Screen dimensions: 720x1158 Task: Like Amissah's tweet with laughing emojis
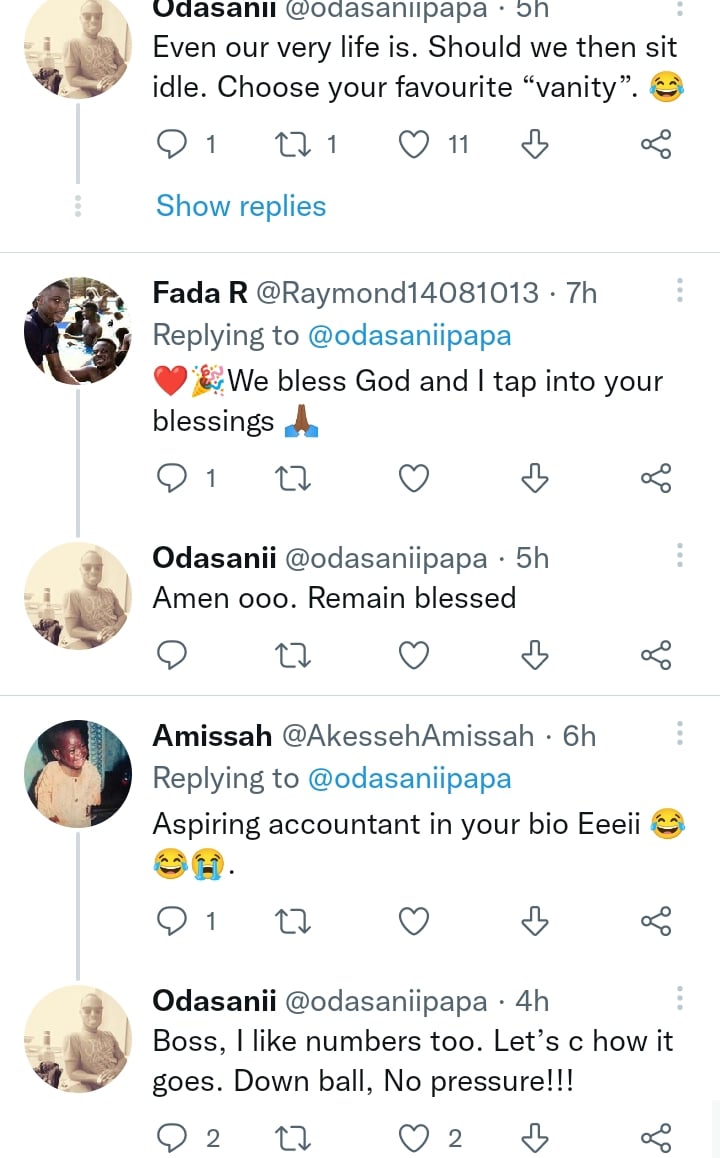[413, 921]
